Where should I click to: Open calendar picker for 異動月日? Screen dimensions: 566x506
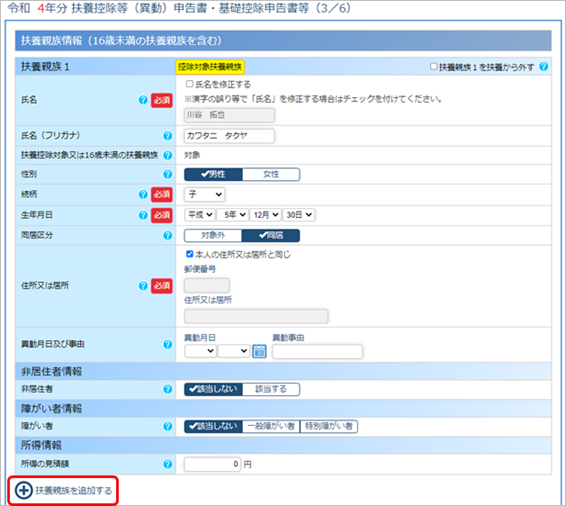(259, 351)
